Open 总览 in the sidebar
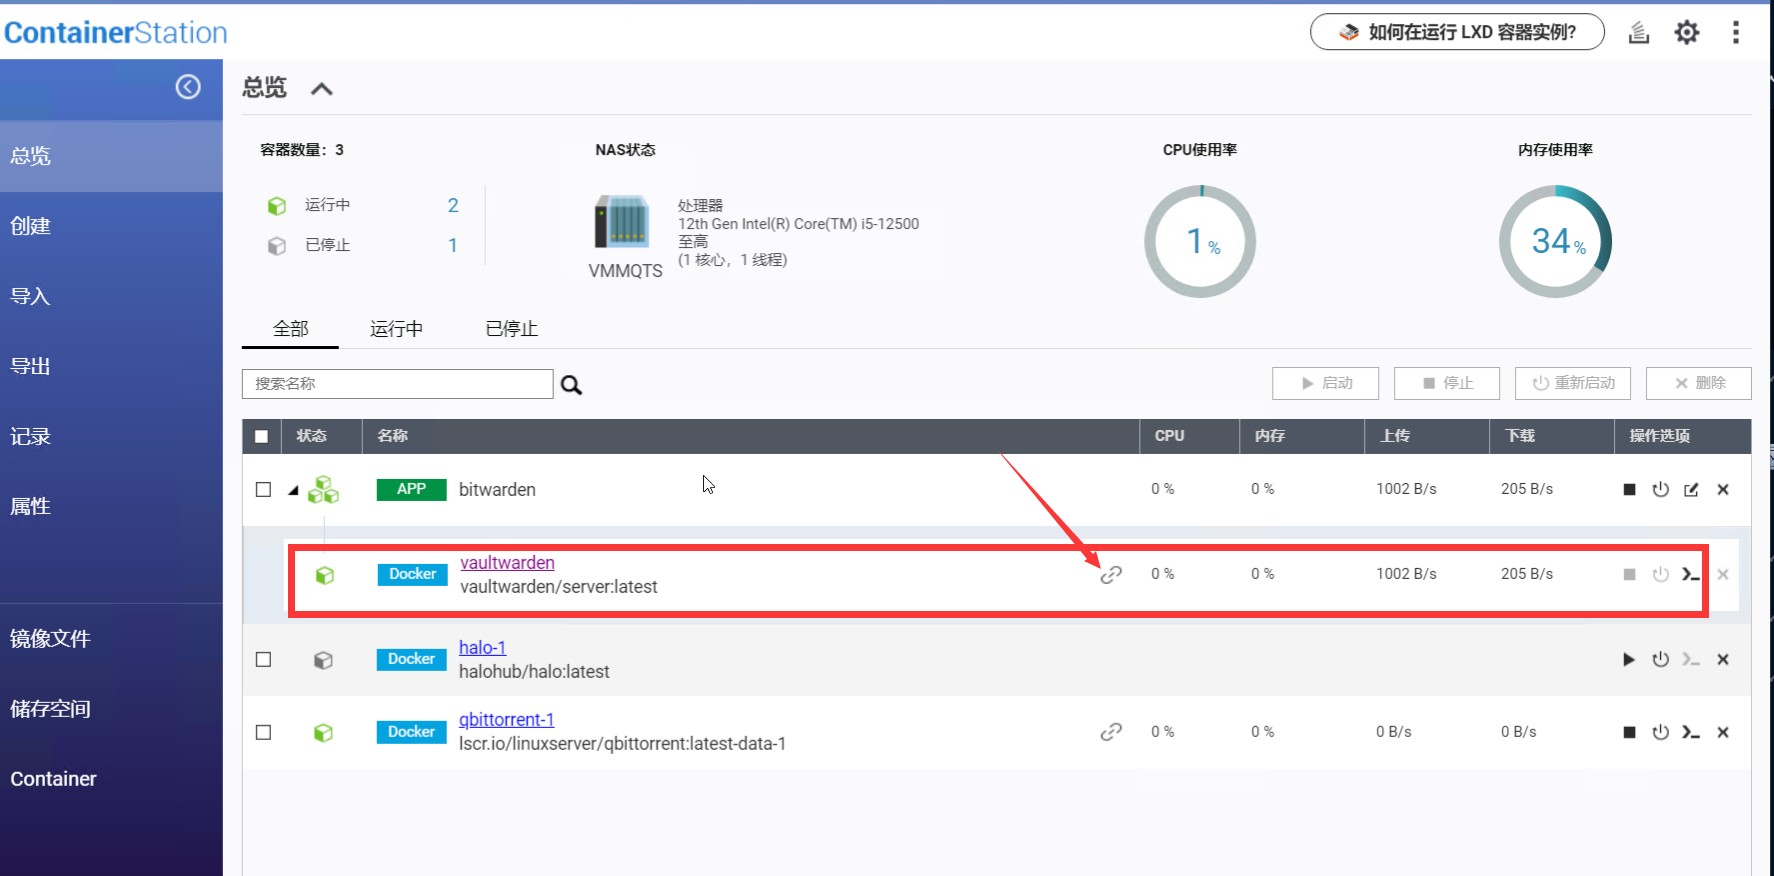1774x876 pixels. tap(111, 157)
